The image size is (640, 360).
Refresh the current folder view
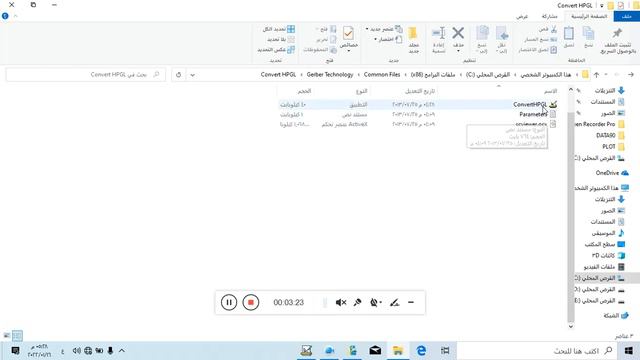point(178,75)
